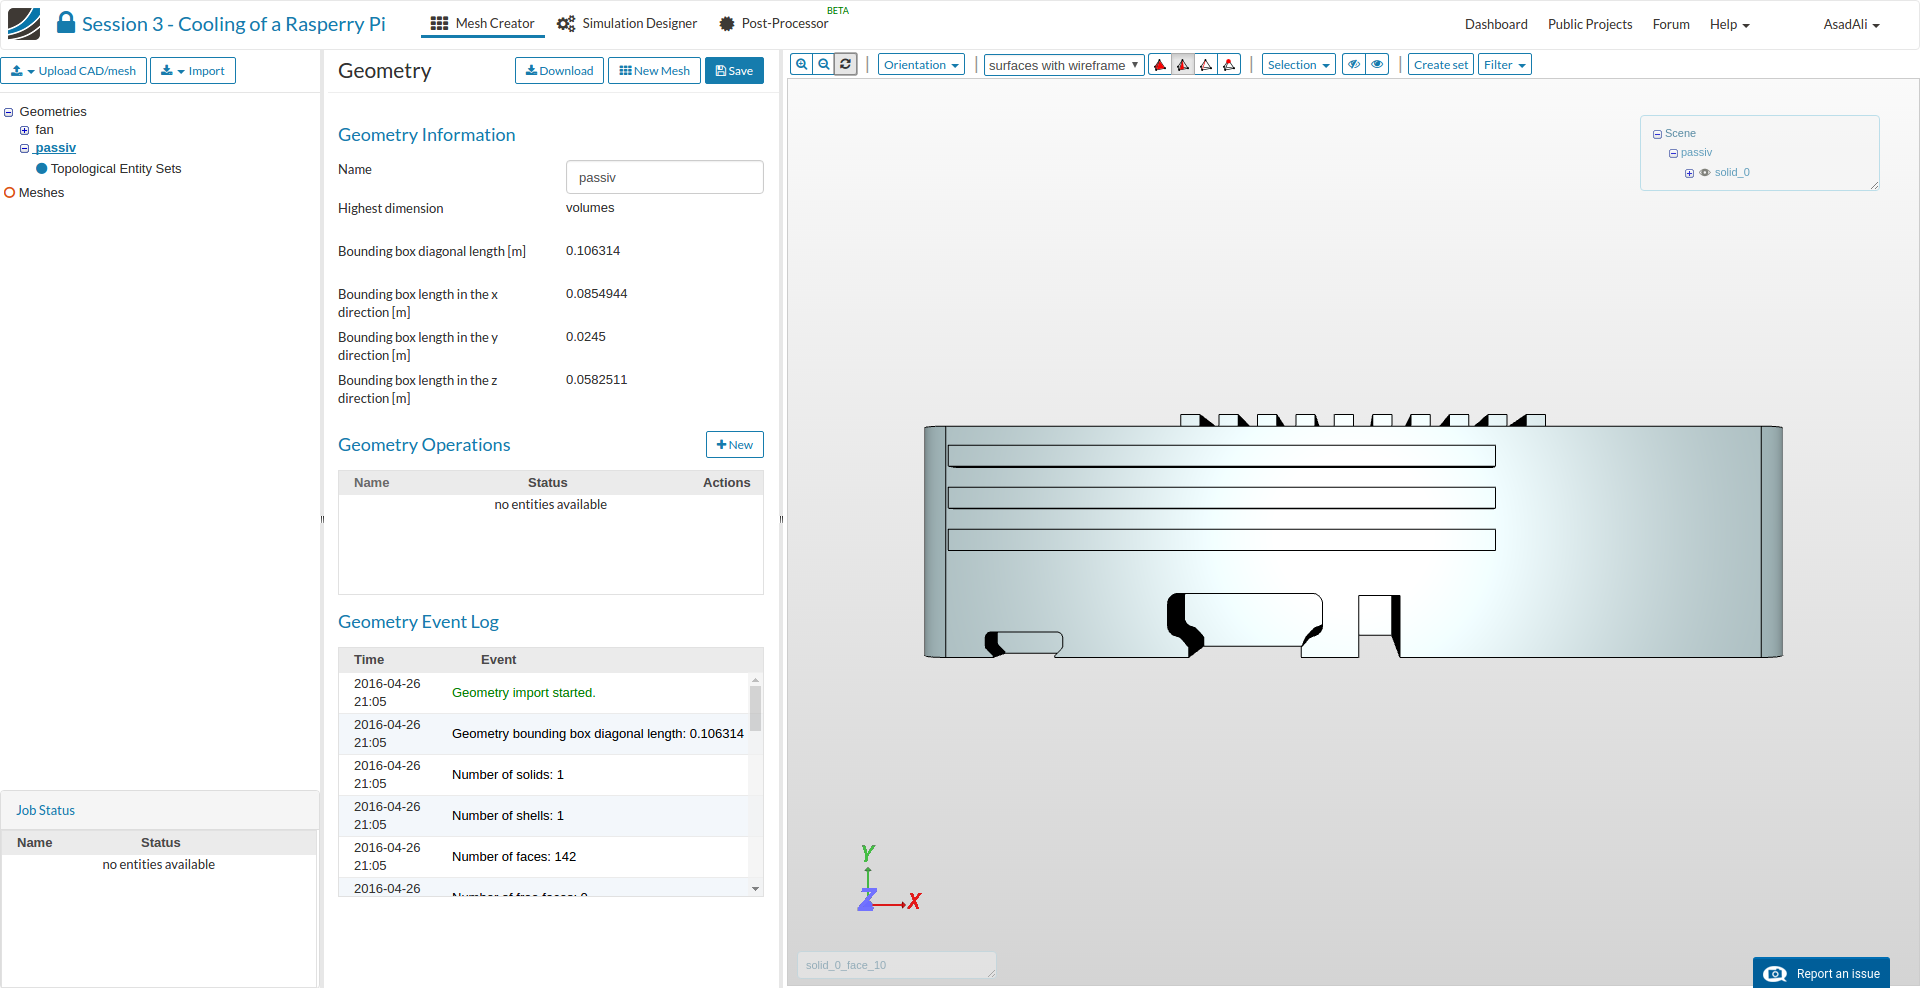Select the red-vertex tetrahedron pick mode
The height and width of the screenshot is (988, 1920).
point(1229,65)
